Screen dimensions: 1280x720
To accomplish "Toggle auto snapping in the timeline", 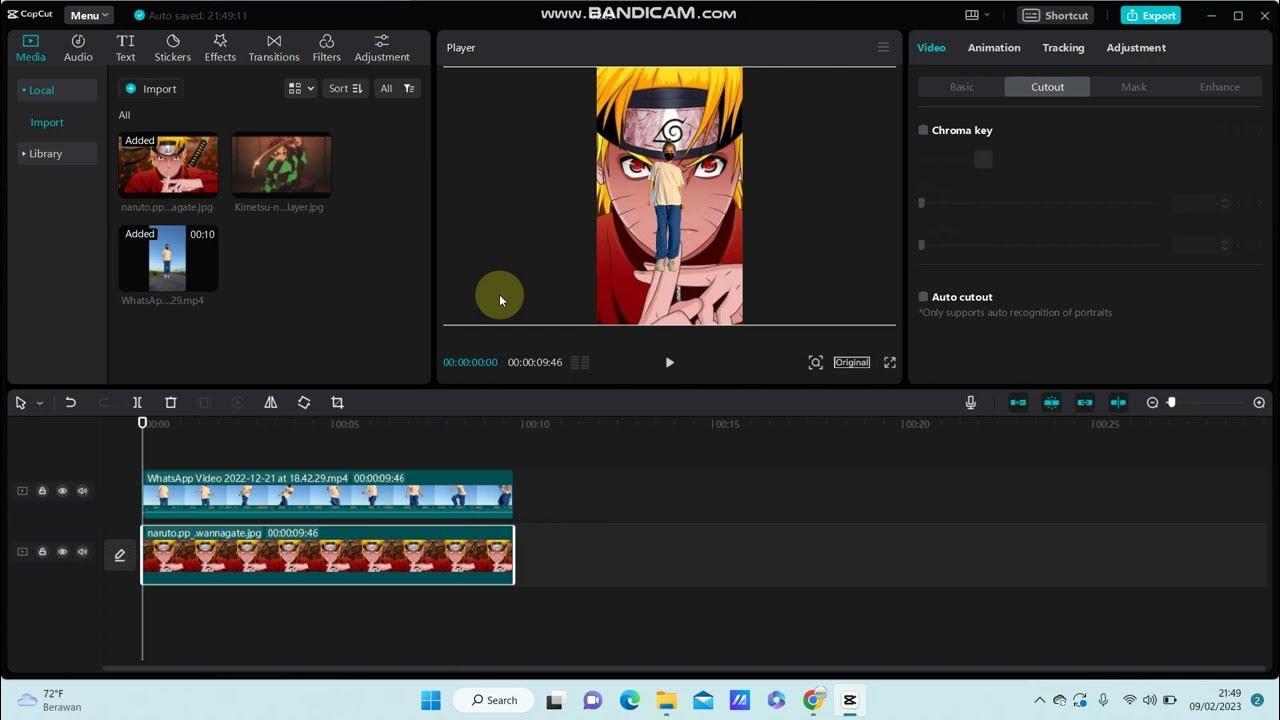I will pos(1052,403).
